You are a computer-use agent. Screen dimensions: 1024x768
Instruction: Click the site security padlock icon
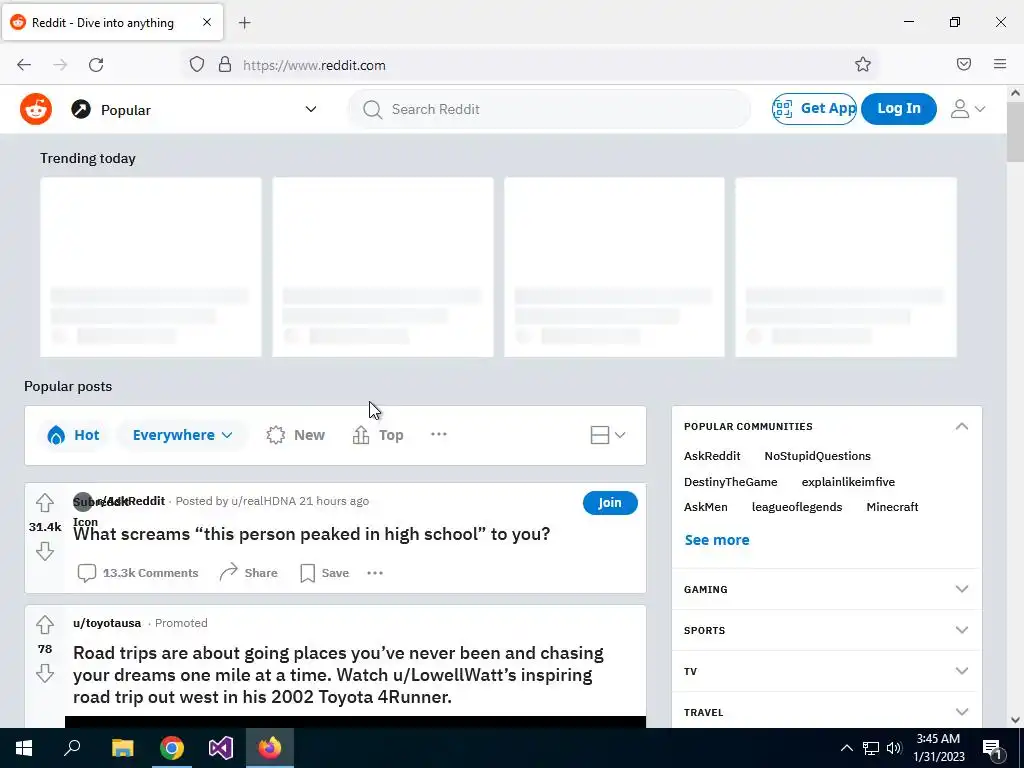point(225,64)
